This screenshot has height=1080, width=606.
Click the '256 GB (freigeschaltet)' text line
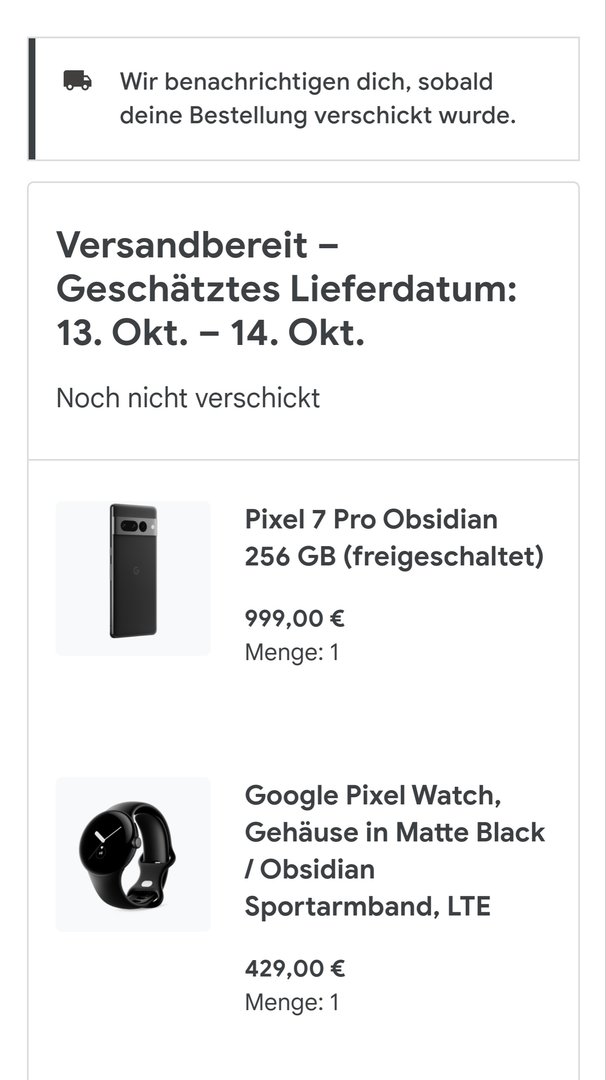(x=394, y=556)
